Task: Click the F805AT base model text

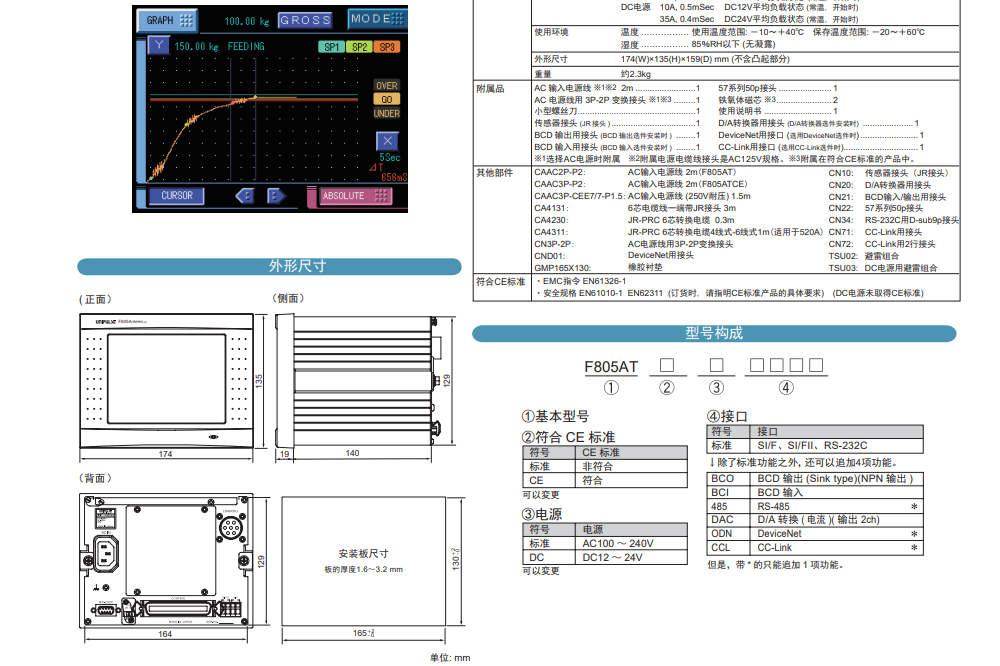Action: click(611, 367)
